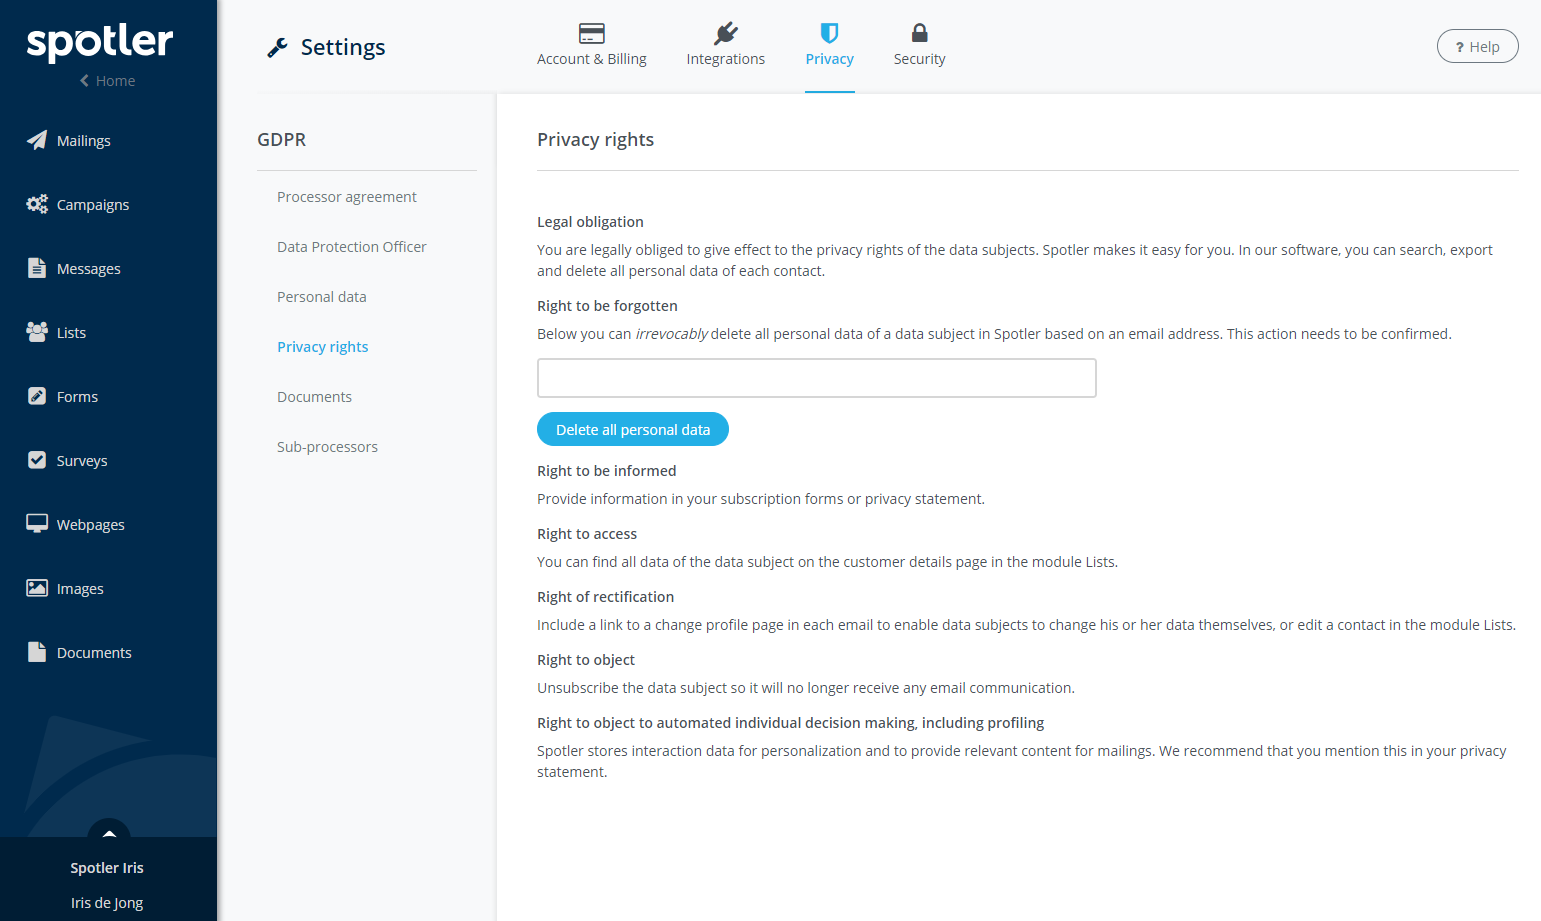
Task: Click the Account & Billing card icon
Action: pyautogui.click(x=592, y=33)
